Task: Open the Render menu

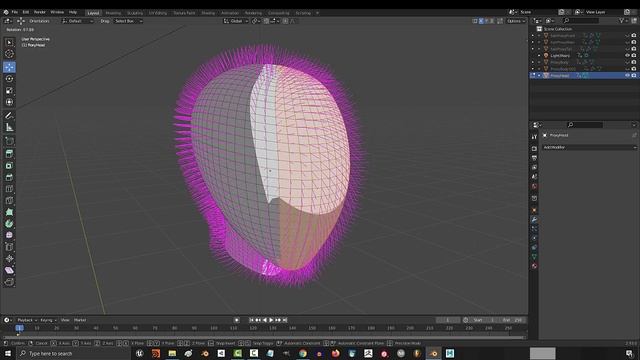Action: (x=40, y=12)
